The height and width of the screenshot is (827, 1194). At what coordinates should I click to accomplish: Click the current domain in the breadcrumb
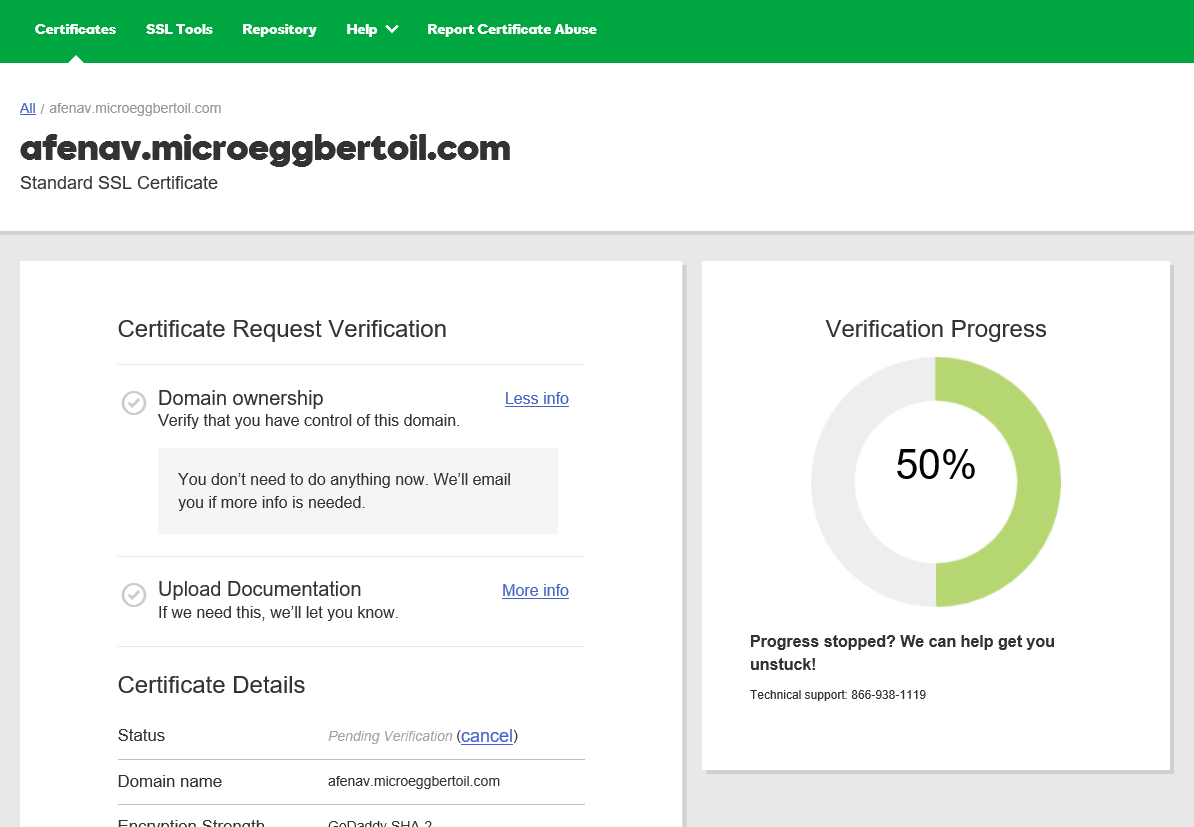135,108
